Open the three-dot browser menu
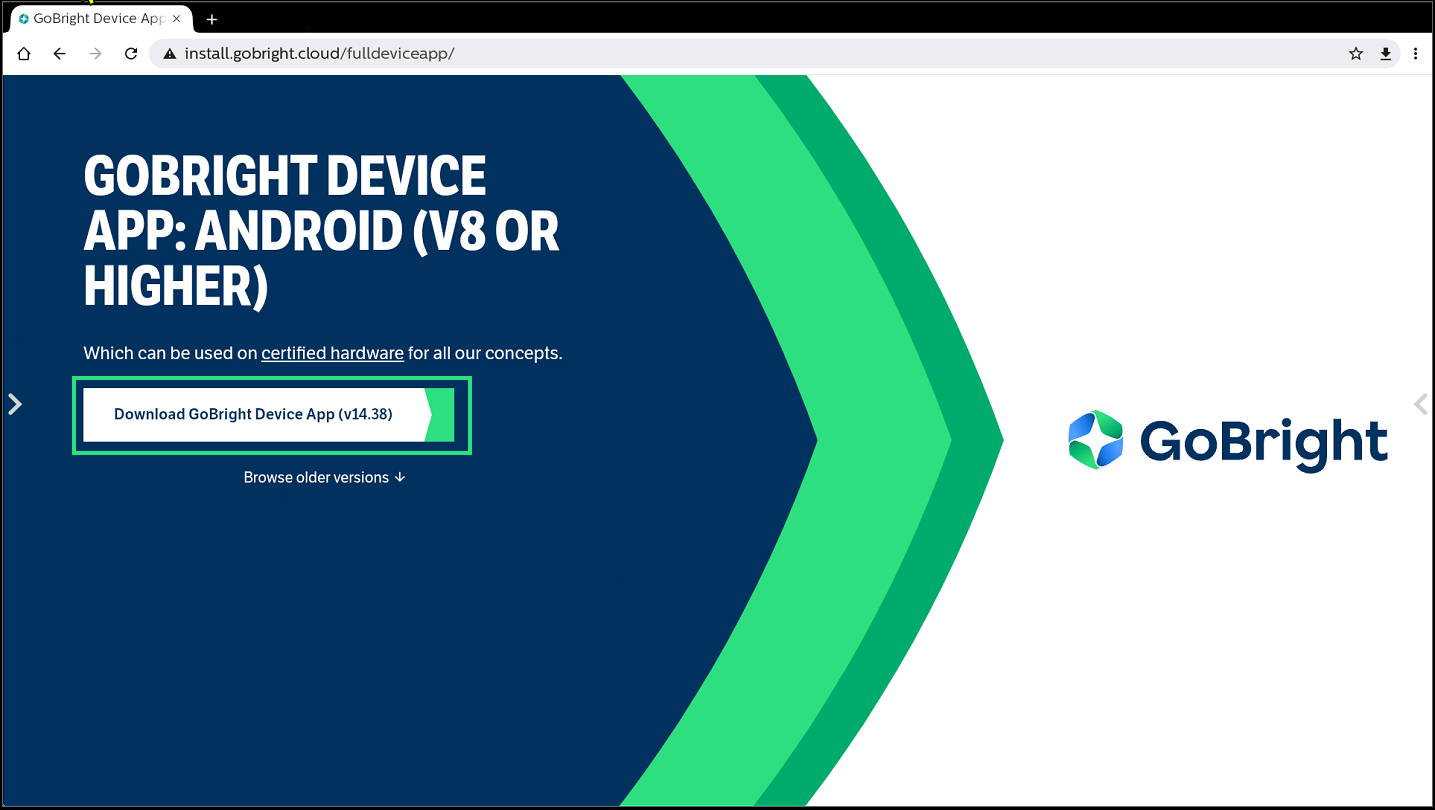The image size is (1435, 810). point(1416,54)
